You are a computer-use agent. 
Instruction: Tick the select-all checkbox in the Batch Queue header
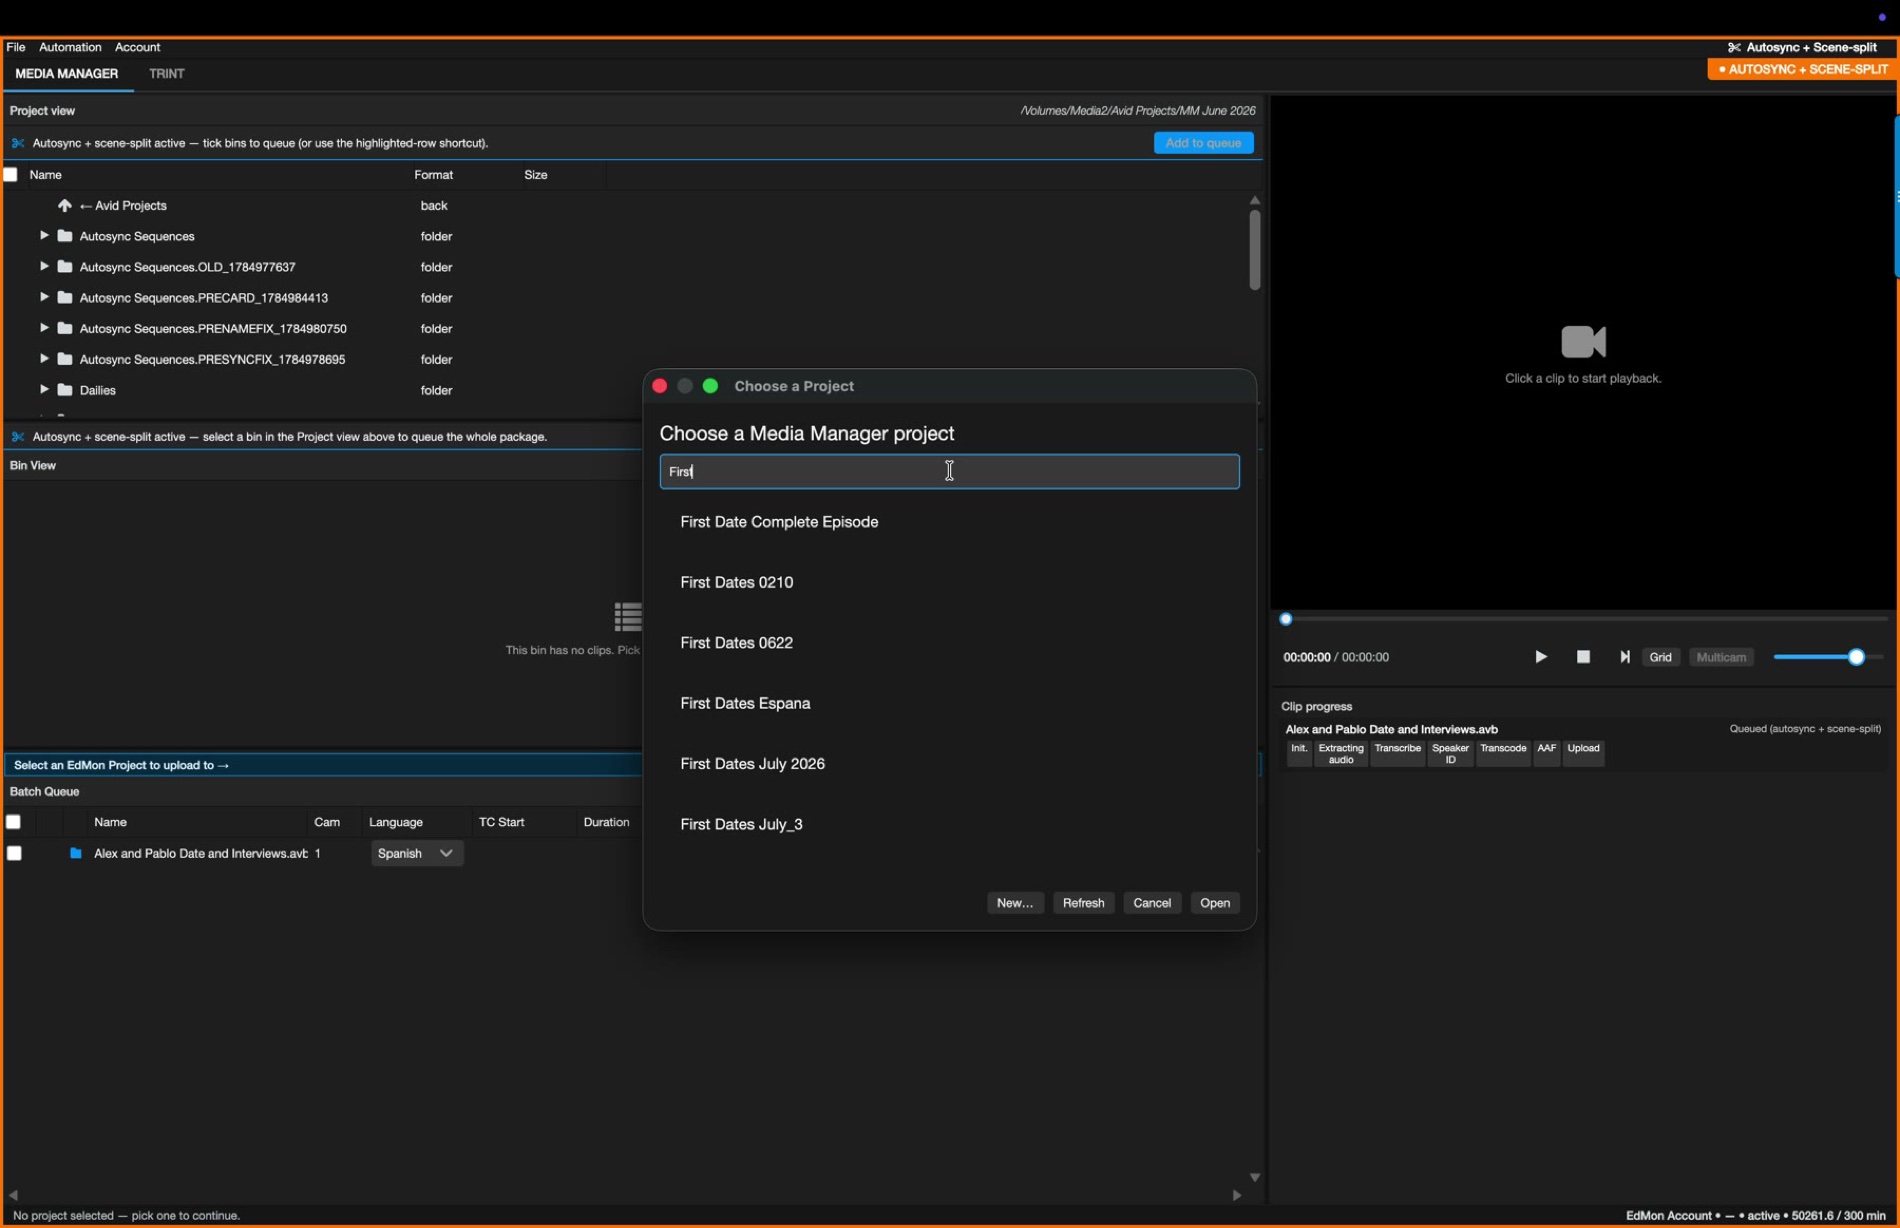click(13, 822)
